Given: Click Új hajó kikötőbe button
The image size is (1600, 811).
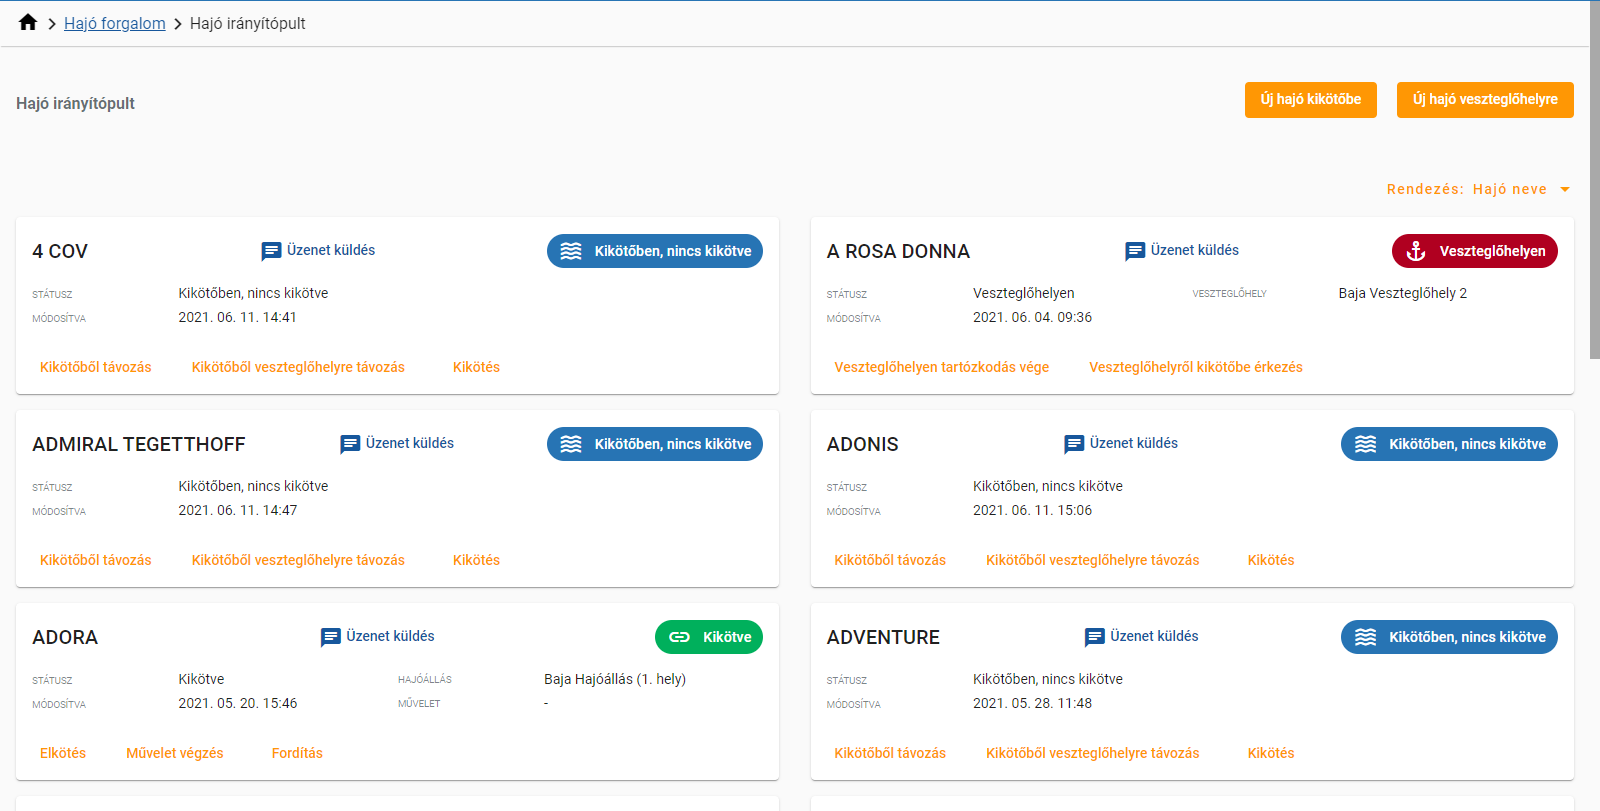Looking at the screenshot, I should click(x=1310, y=100).
